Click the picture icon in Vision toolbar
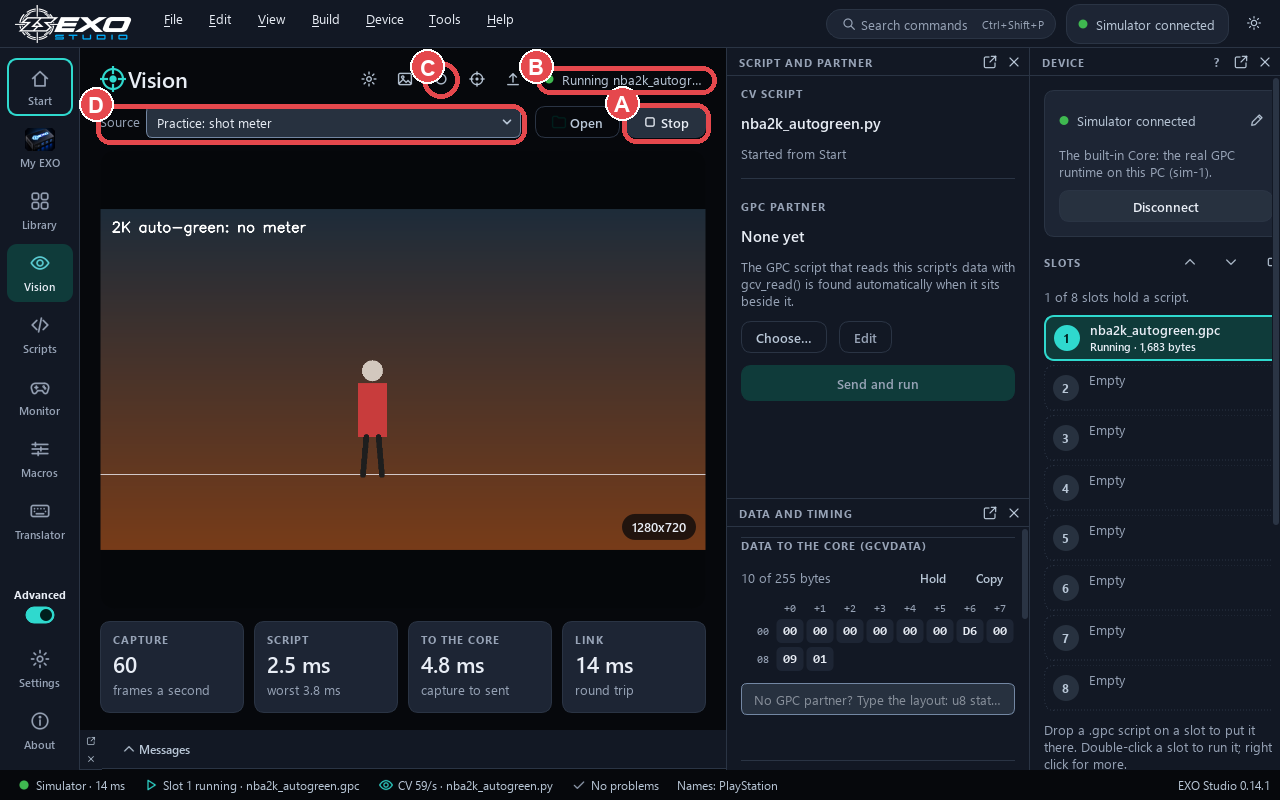Image resolution: width=1280 pixels, height=800 pixels. pos(405,79)
